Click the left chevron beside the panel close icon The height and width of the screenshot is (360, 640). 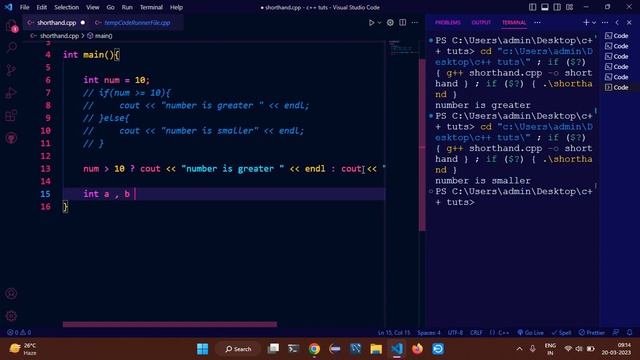click(x=617, y=23)
